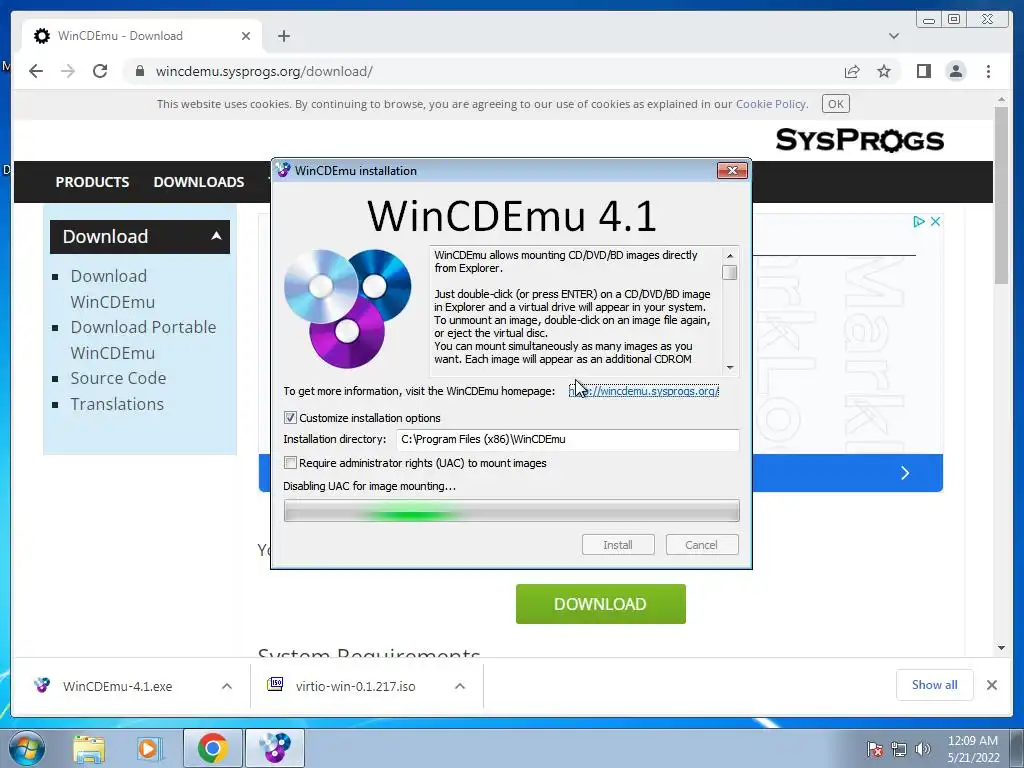Click the SysProgs logo
1024x768 pixels.
(x=859, y=140)
